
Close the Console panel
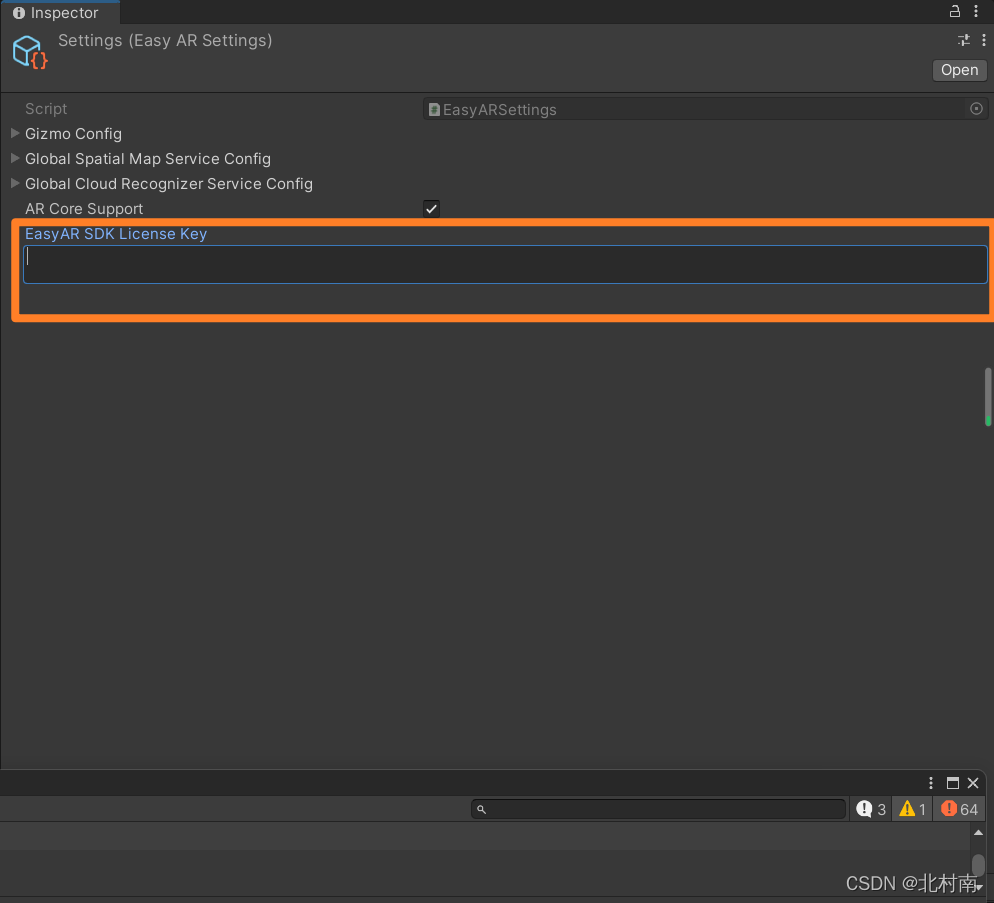[x=973, y=783]
